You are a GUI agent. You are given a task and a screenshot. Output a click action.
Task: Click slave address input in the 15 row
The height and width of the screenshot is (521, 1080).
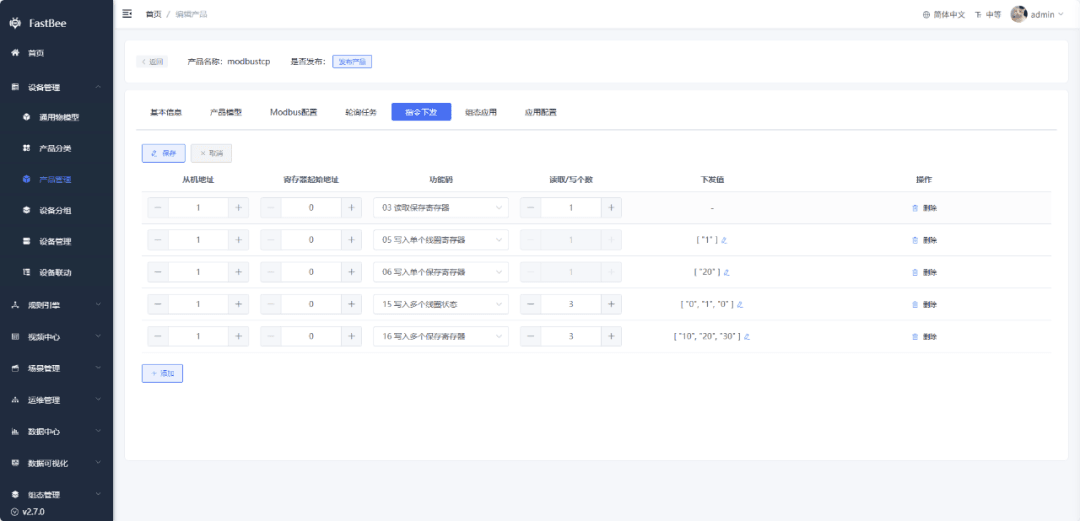coord(198,304)
